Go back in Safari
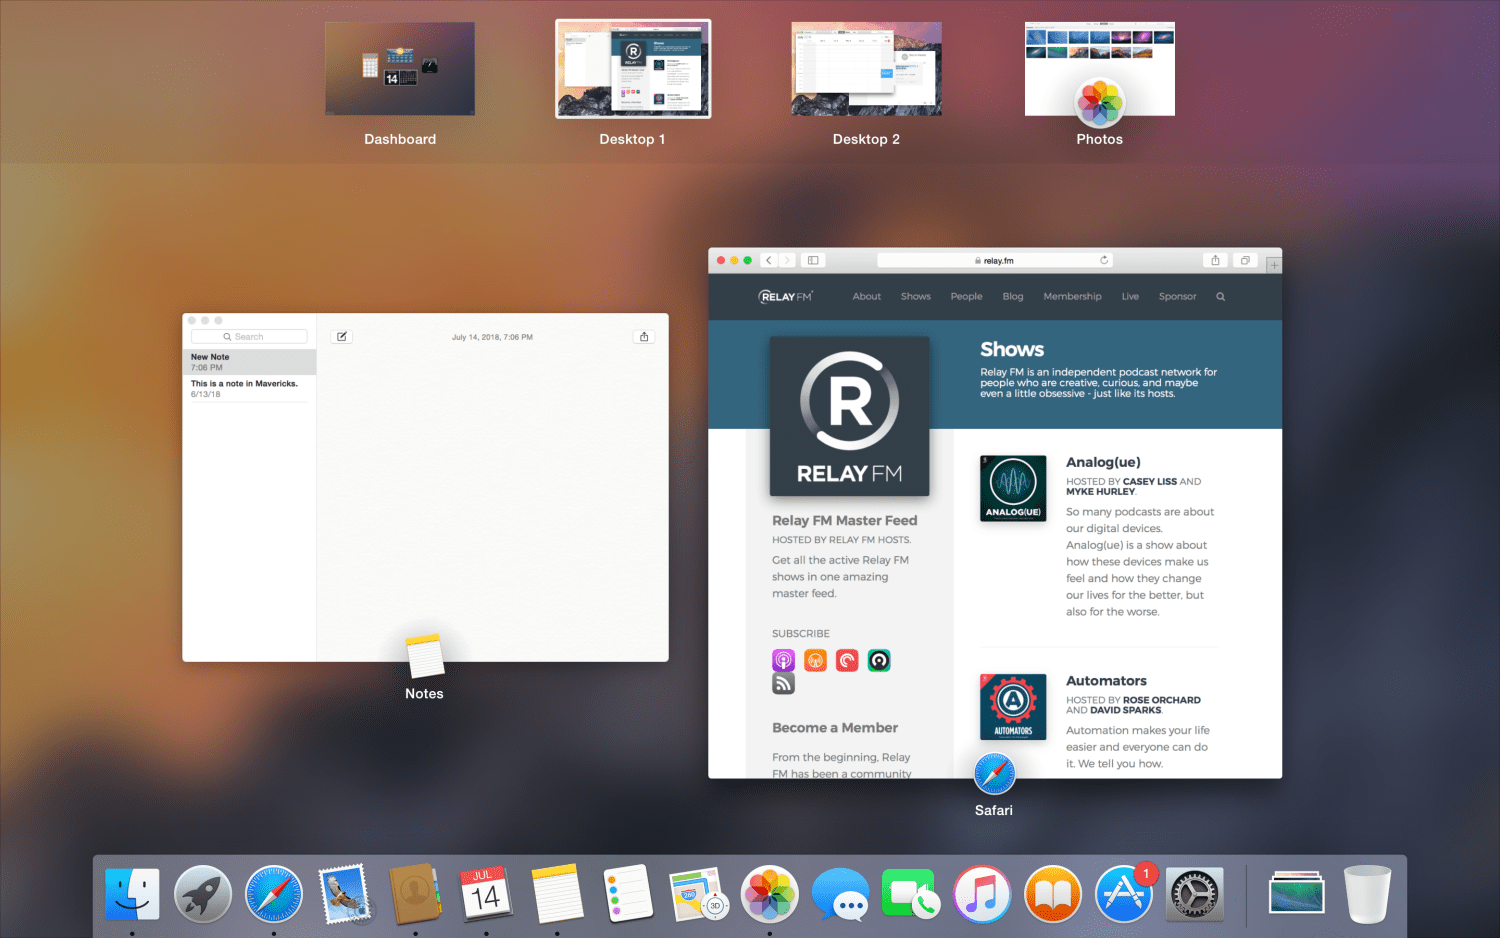The width and height of the screenshot is (1500, 938). pos(769,260)
